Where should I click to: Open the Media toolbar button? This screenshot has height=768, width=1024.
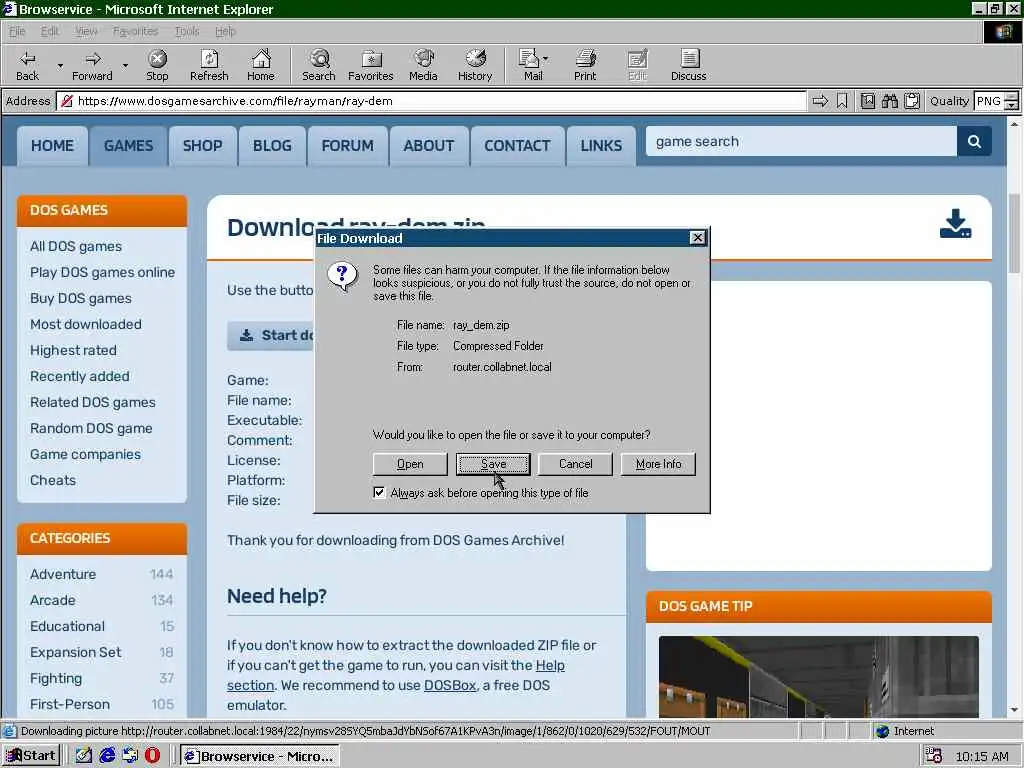pyautogui.click(x=423, y=65)
